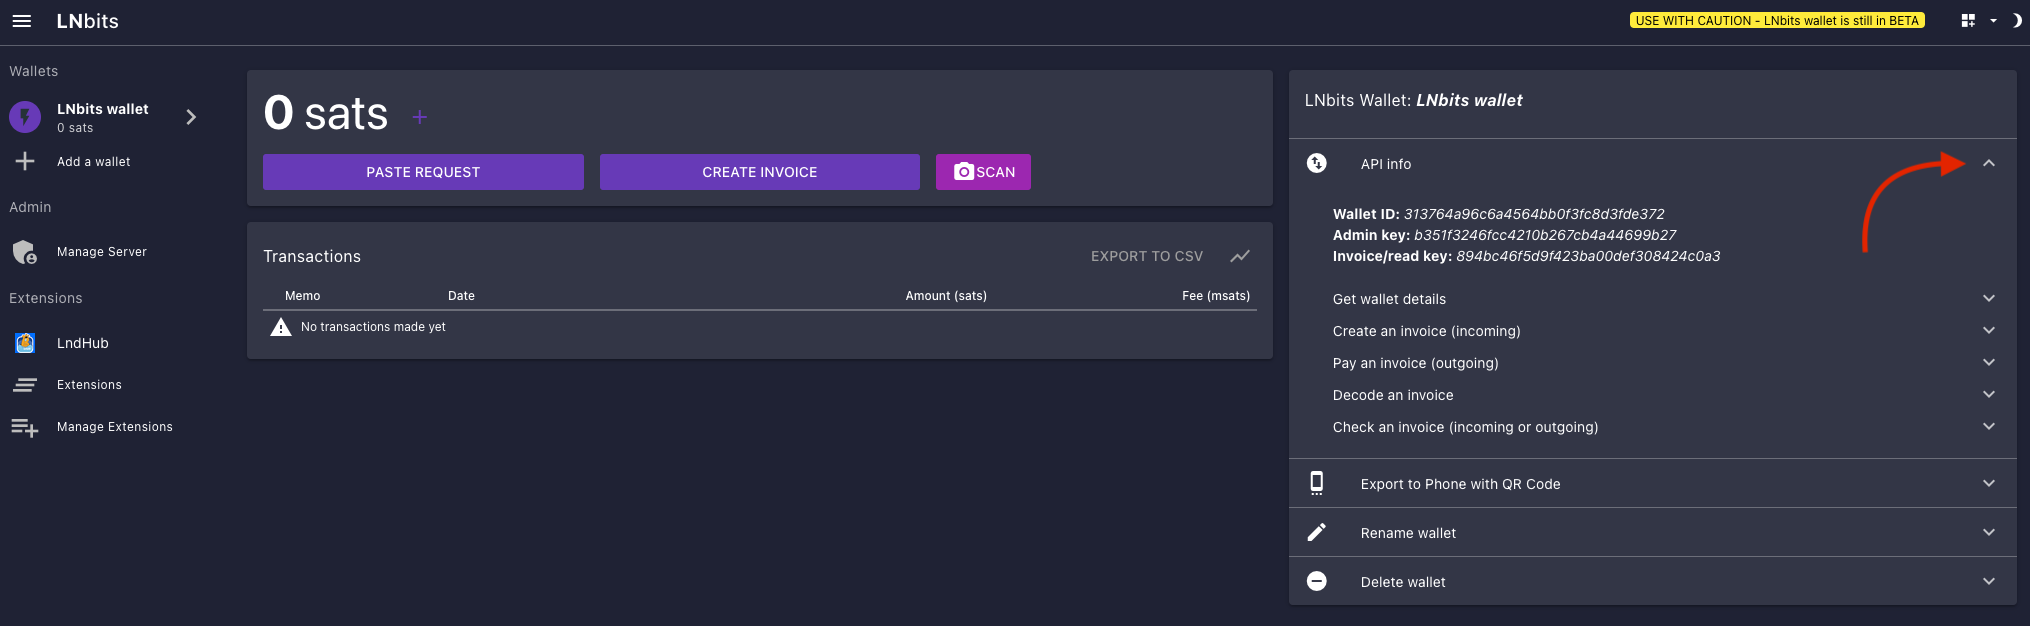
Task: Expand the Rename wallet section
Action: (1988, 533)
